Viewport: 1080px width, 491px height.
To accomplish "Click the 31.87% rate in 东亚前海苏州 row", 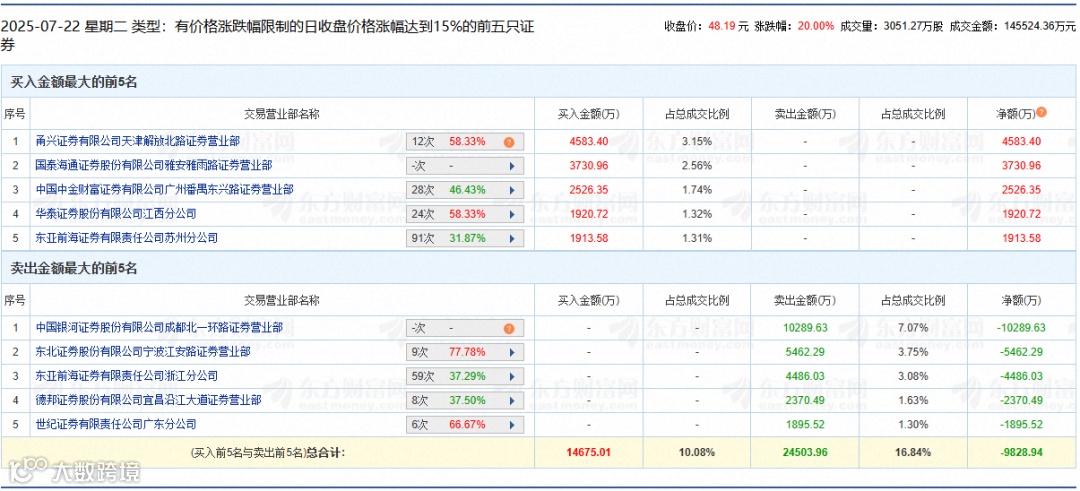I will point(467,238).
